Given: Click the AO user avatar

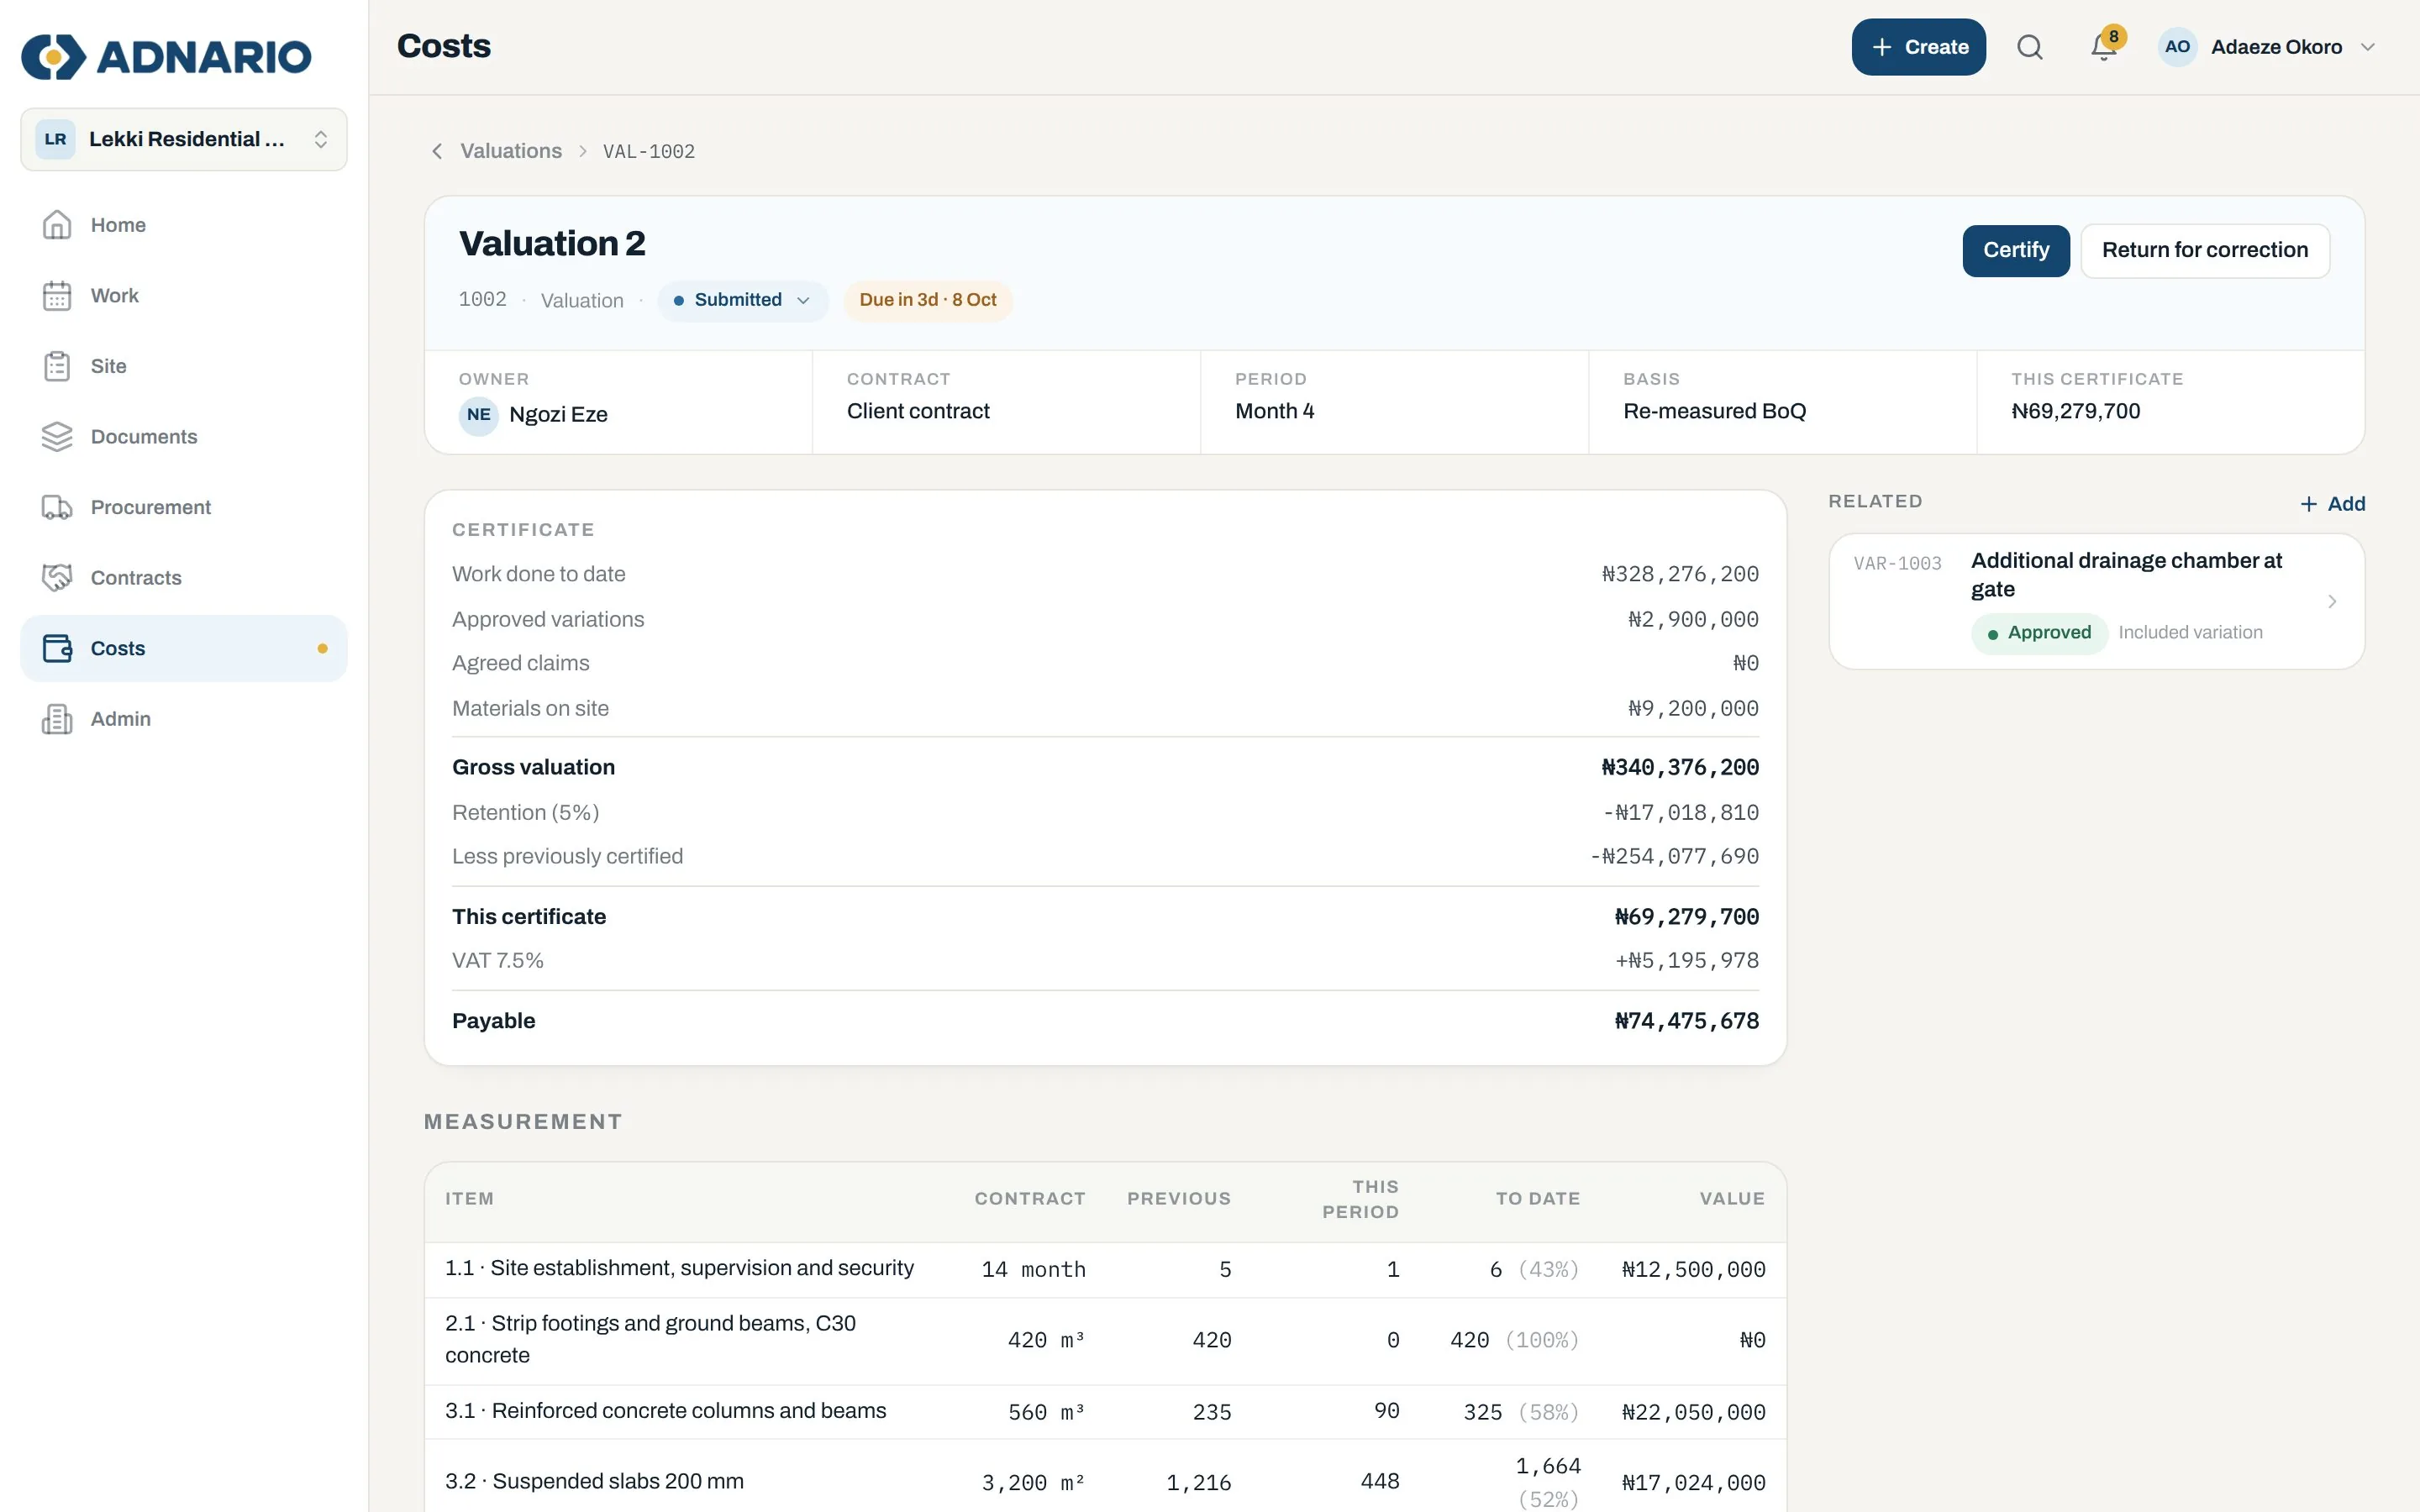Looking at the screenshot, I should click(x=2177, y=47).
